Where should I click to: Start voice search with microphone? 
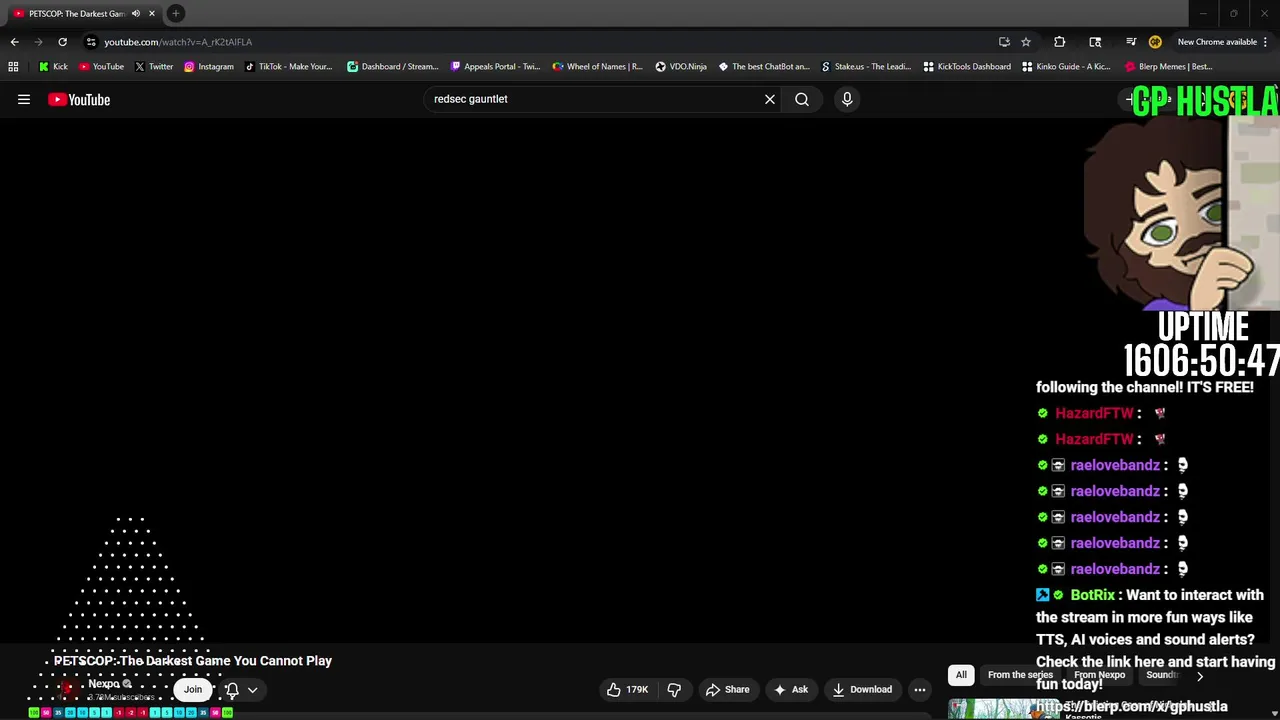(x=847, y=99)
